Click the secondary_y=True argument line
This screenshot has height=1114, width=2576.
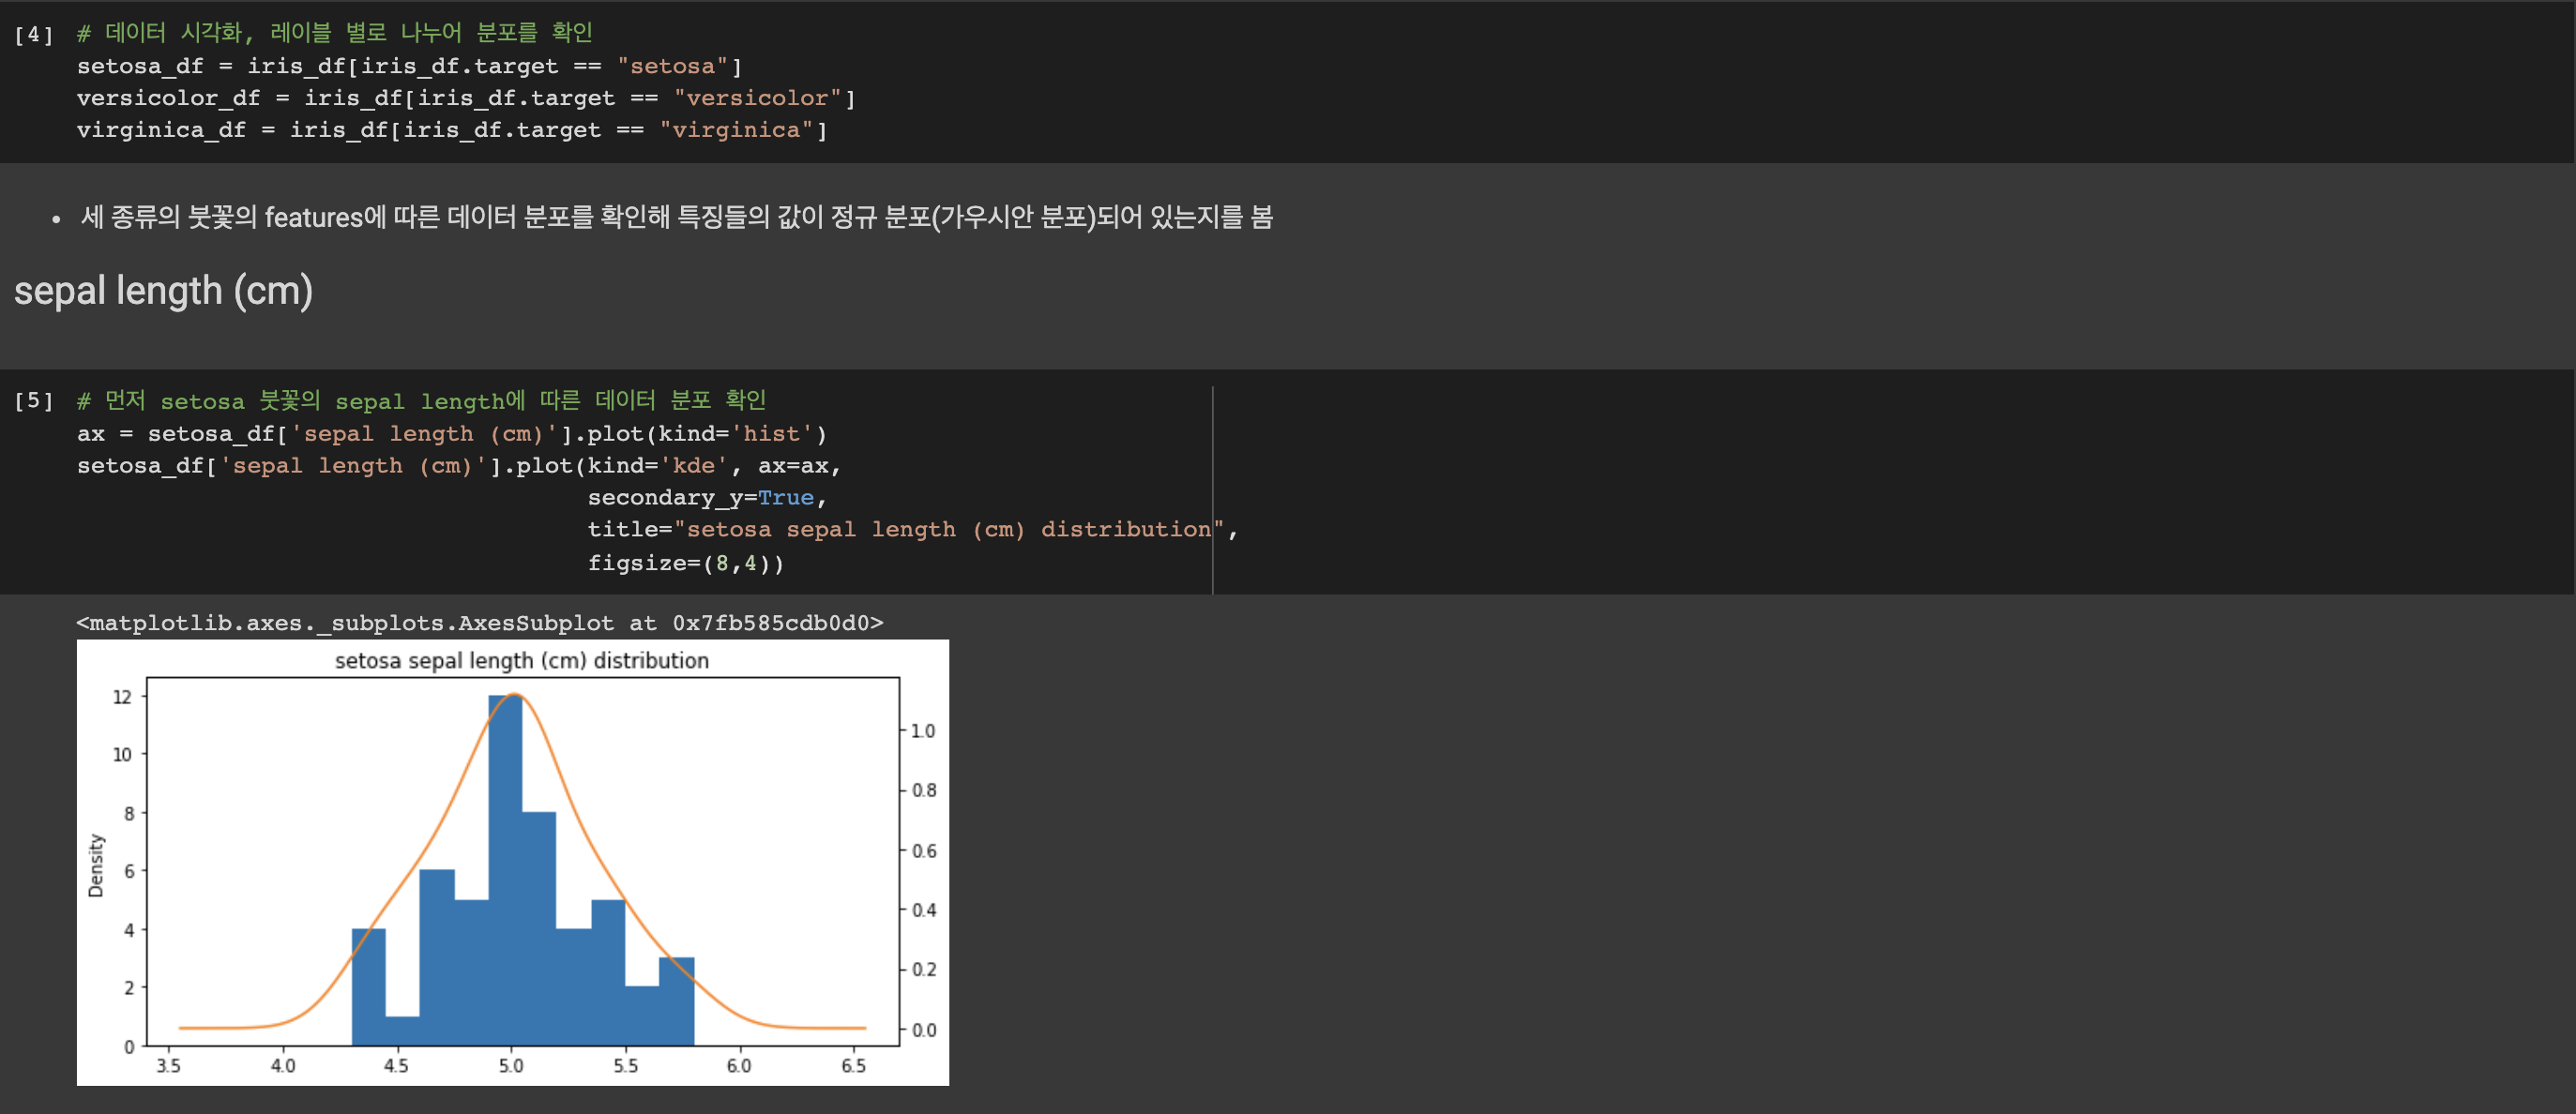706,498
